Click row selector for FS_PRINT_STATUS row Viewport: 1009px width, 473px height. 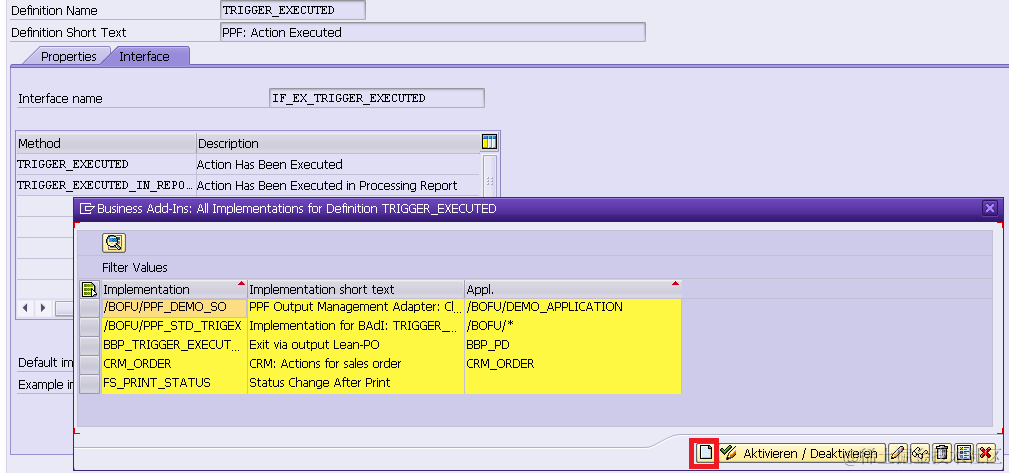[x=89, y=383]
